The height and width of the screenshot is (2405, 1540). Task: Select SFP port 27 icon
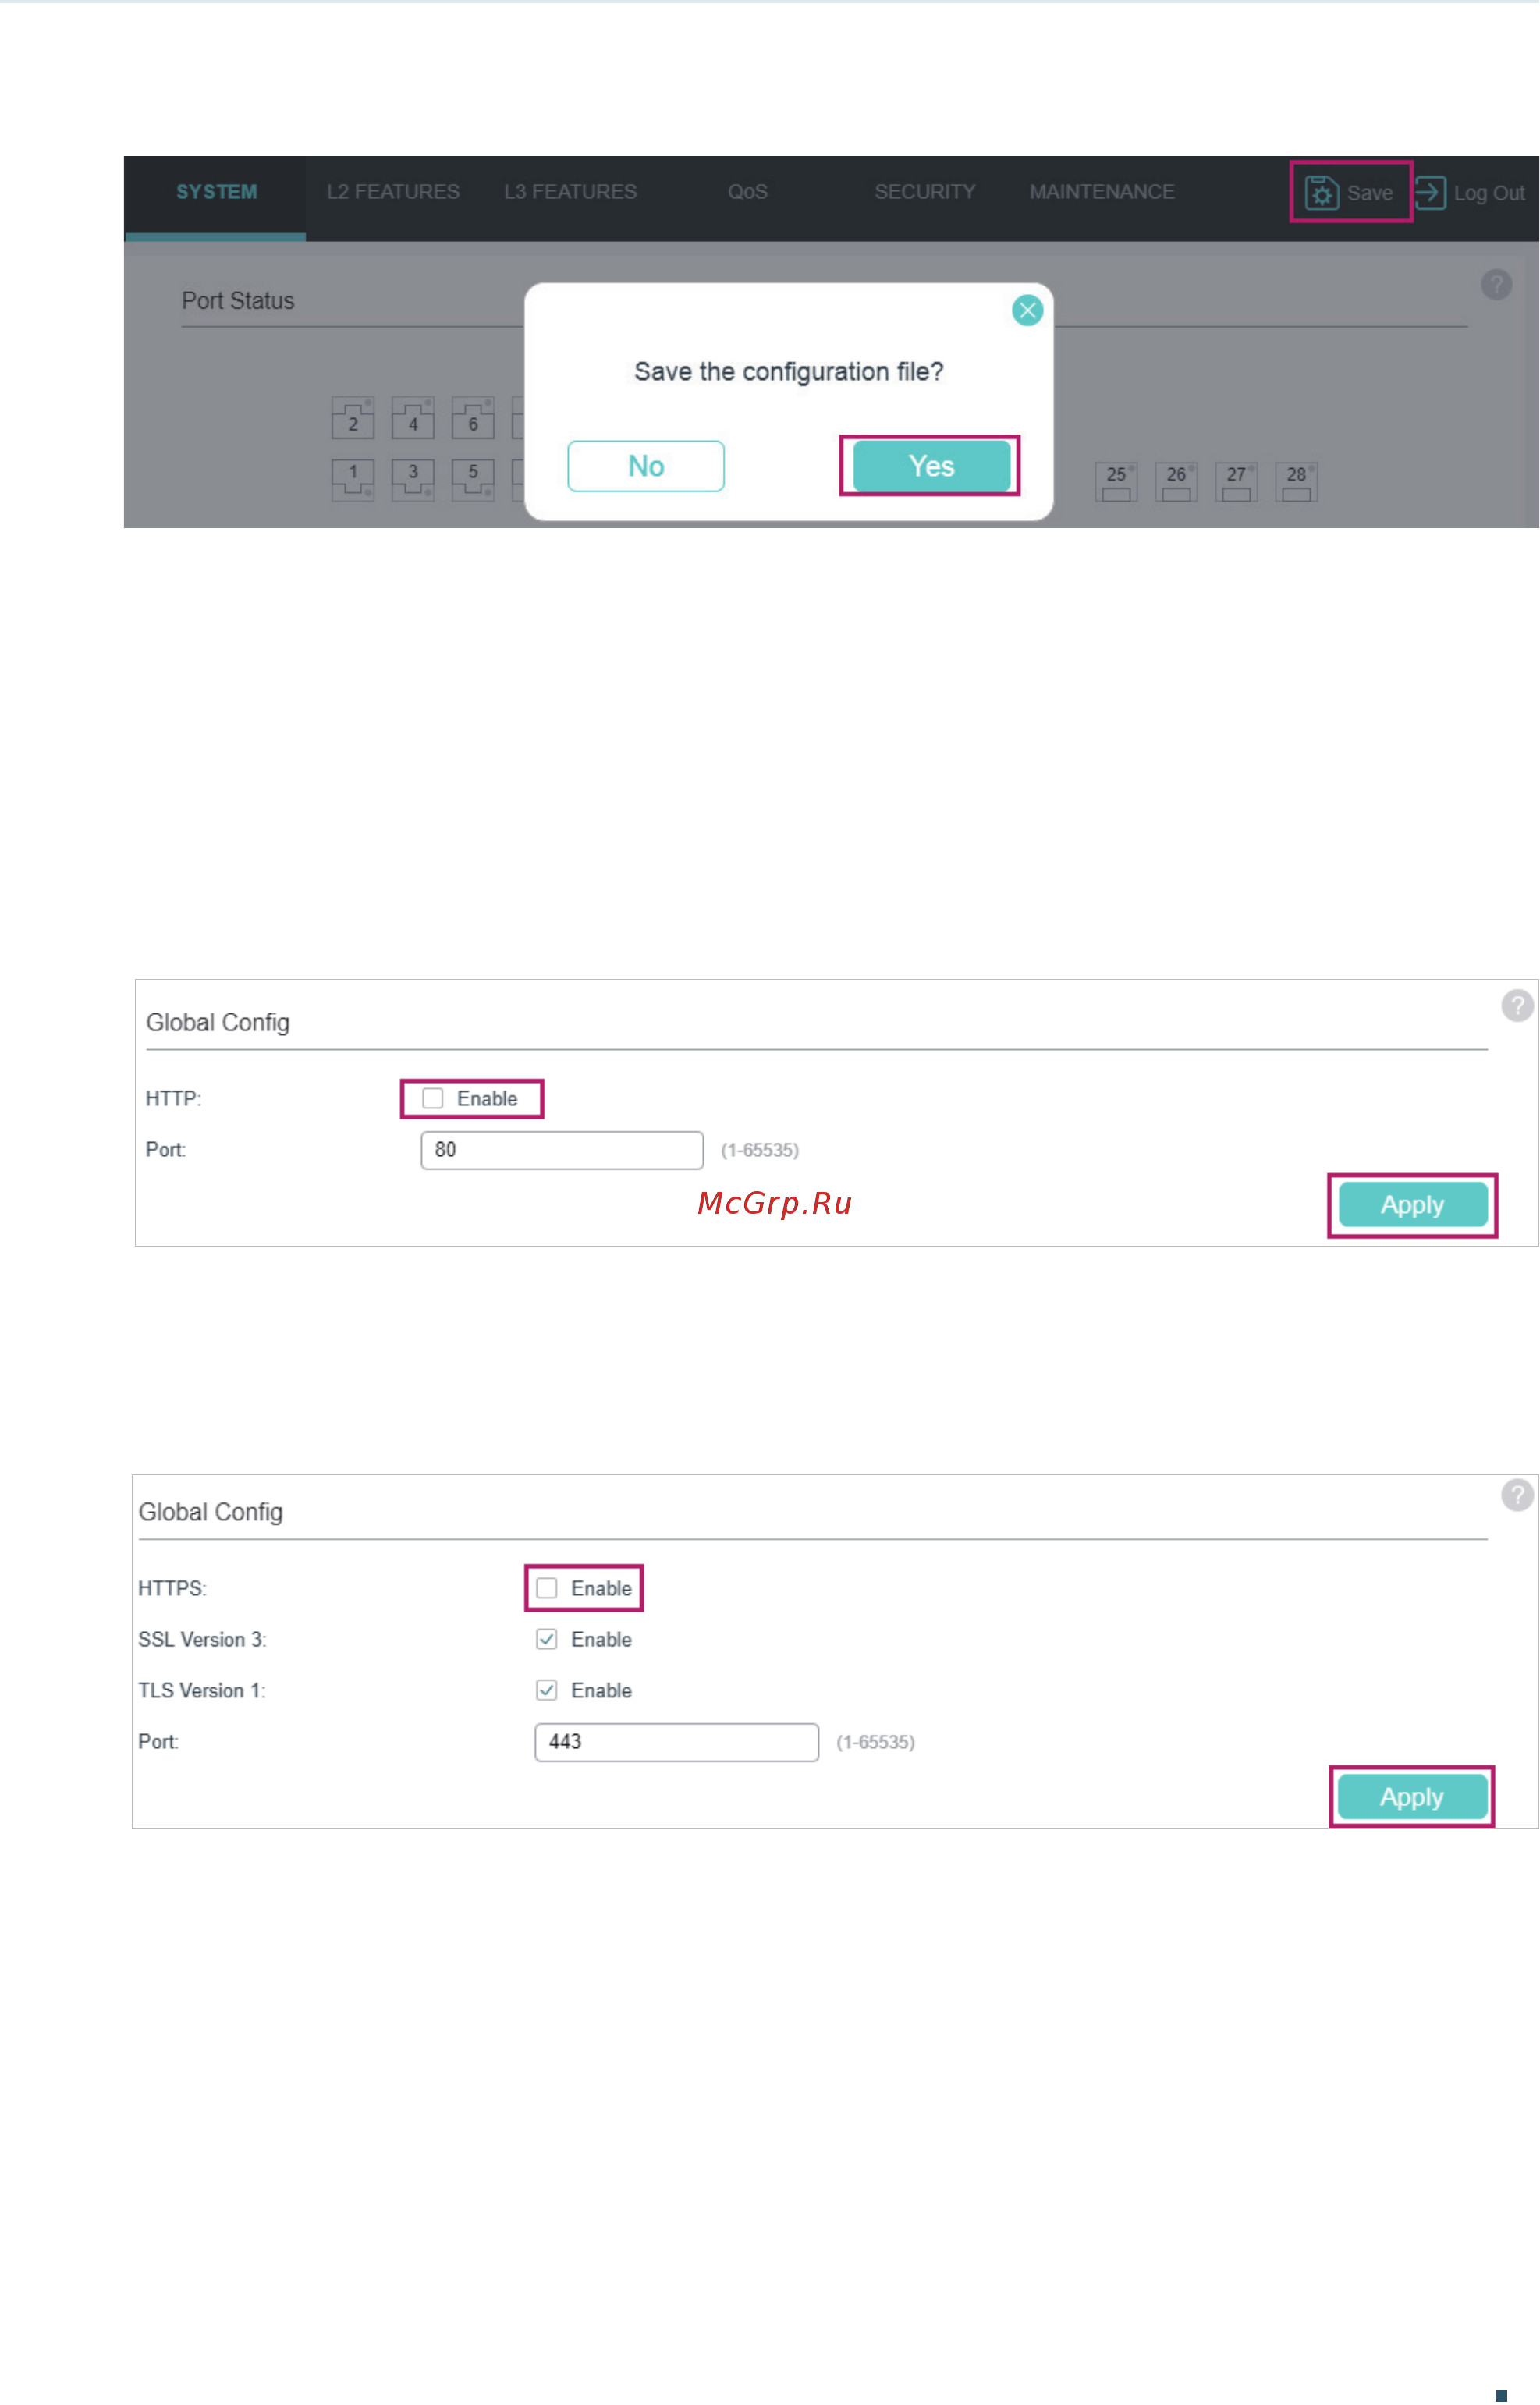1236,481
